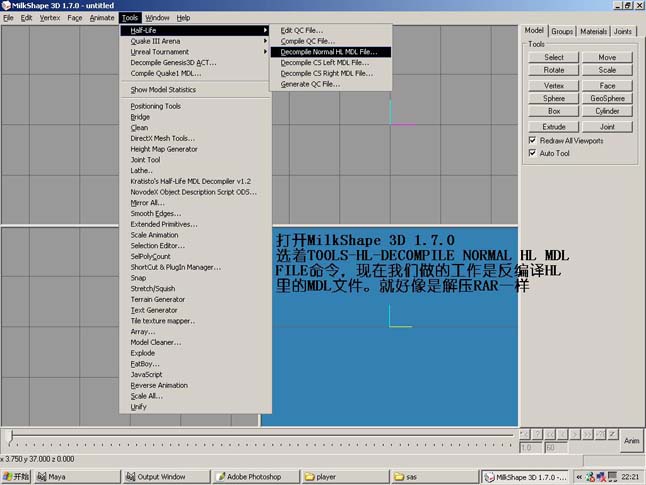Open the Face menu

75,18
